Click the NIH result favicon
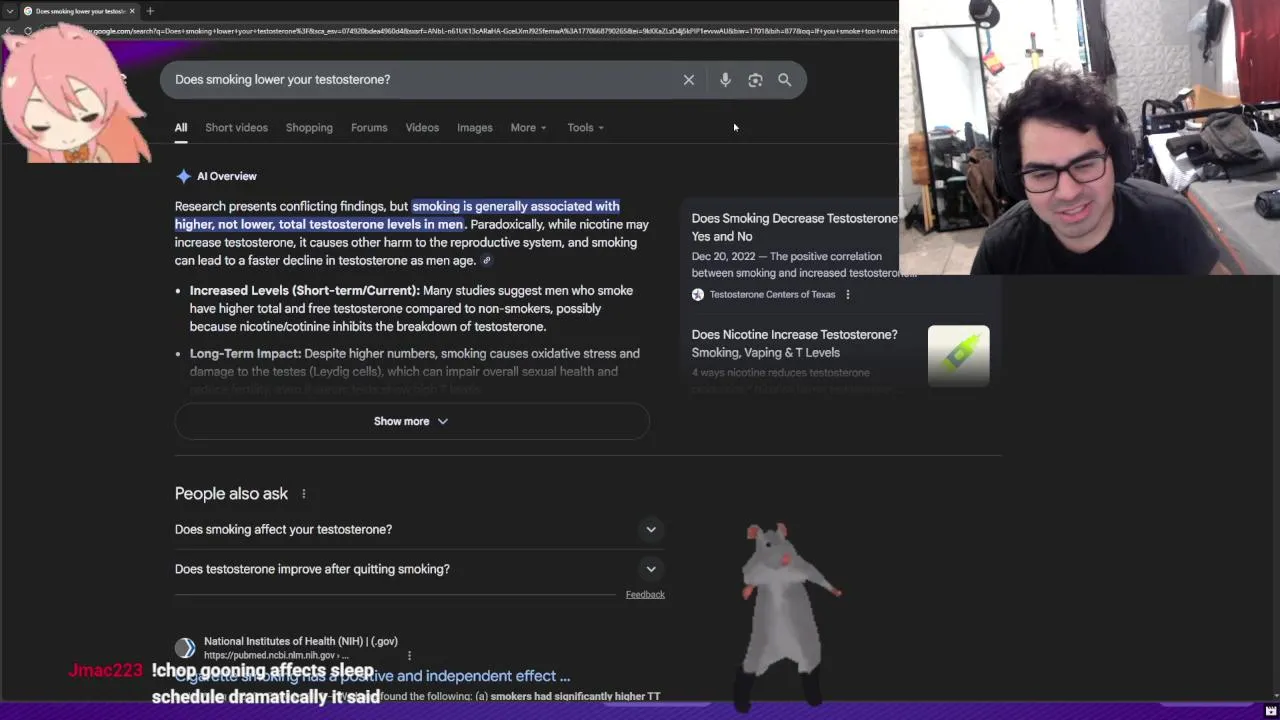Image resolution: width=1280 pixels, height=720 pixels. [x=185, y=648]
